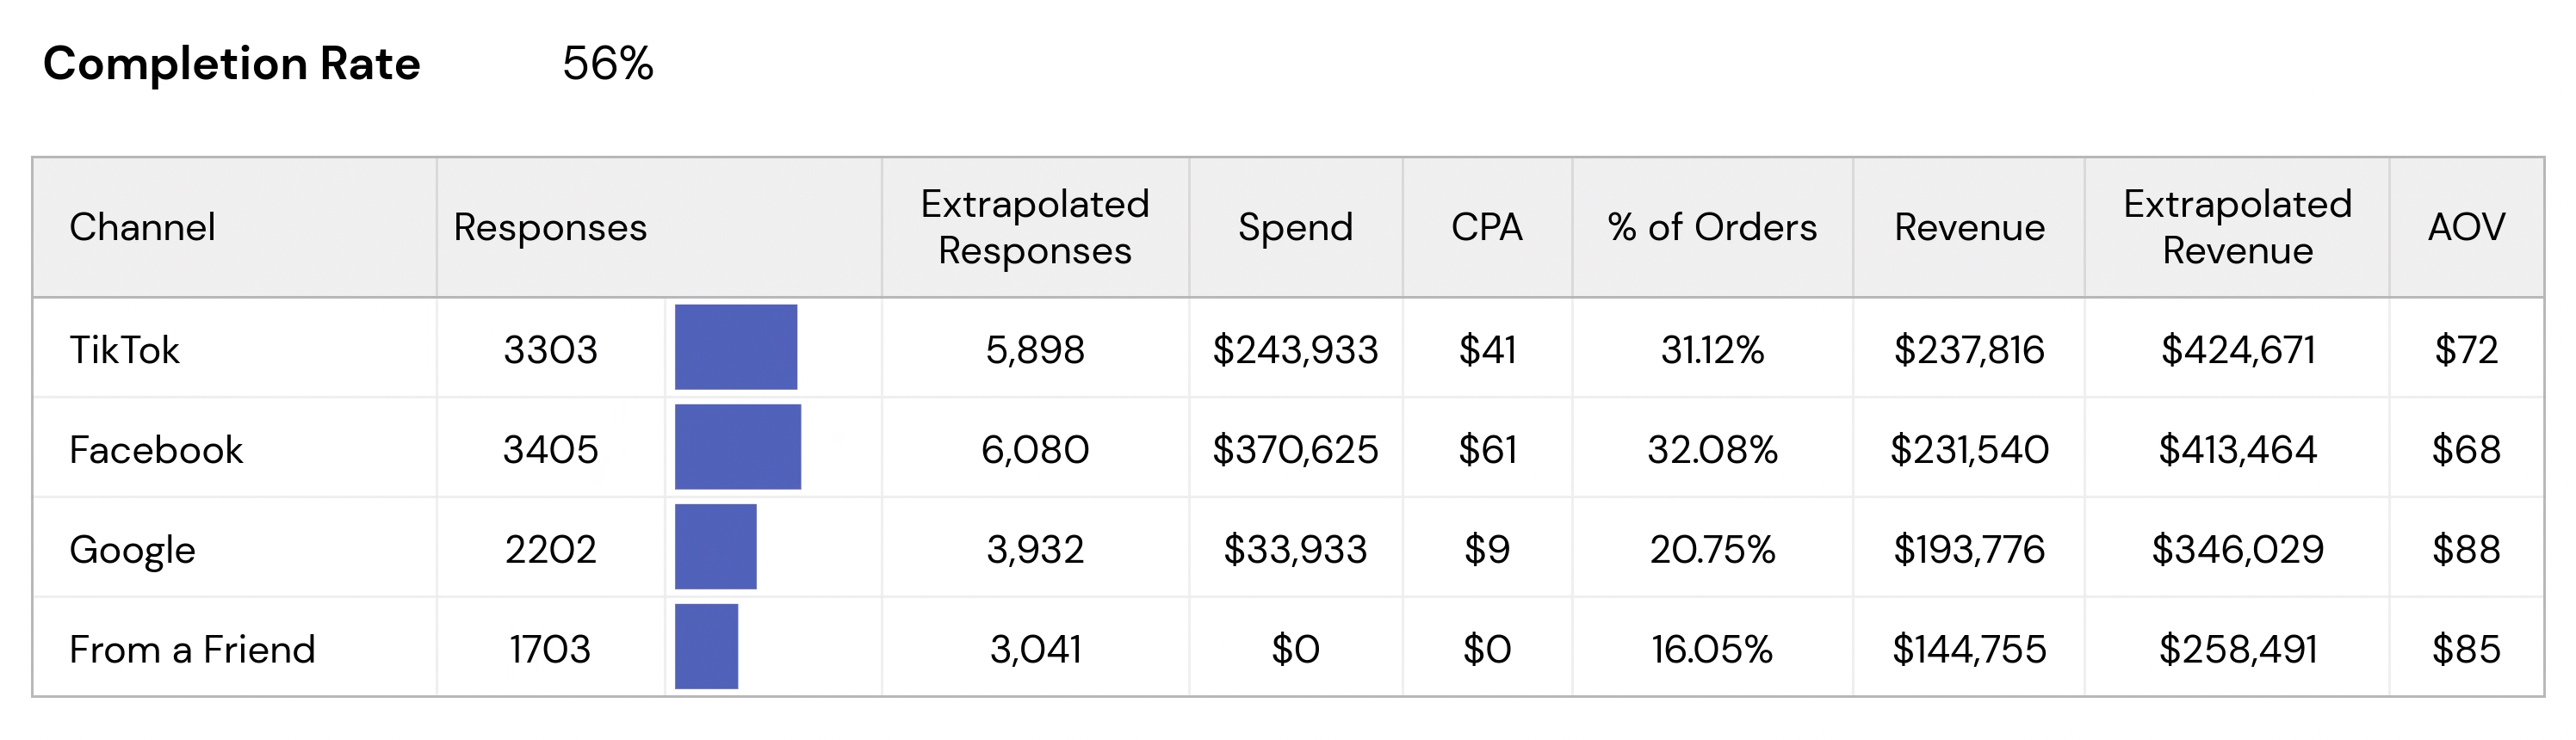Image resolution: width=2576 pixels, height=740 pixels.
Task: Click Google's $88 AOV cell
Action: (x=2465, y=550)
